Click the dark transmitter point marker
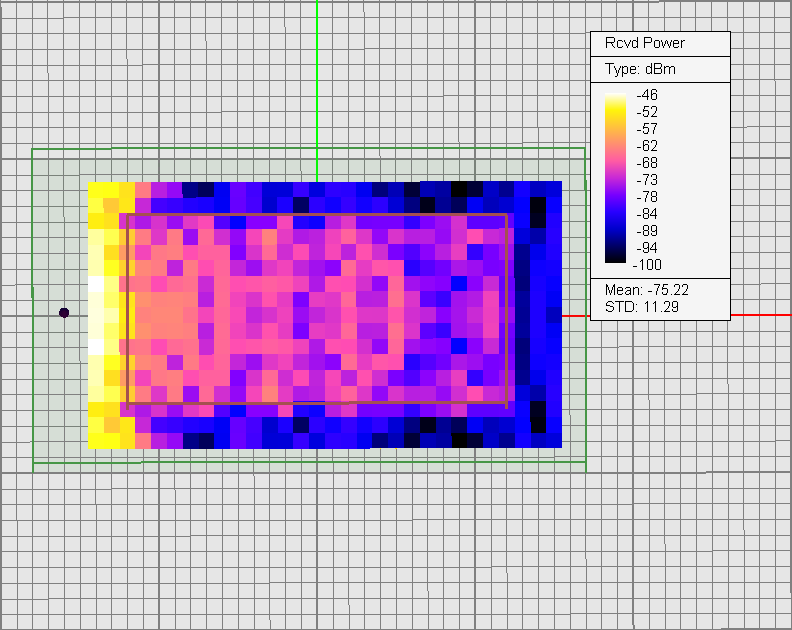792x630 pixels. click(x=64, y=313)
